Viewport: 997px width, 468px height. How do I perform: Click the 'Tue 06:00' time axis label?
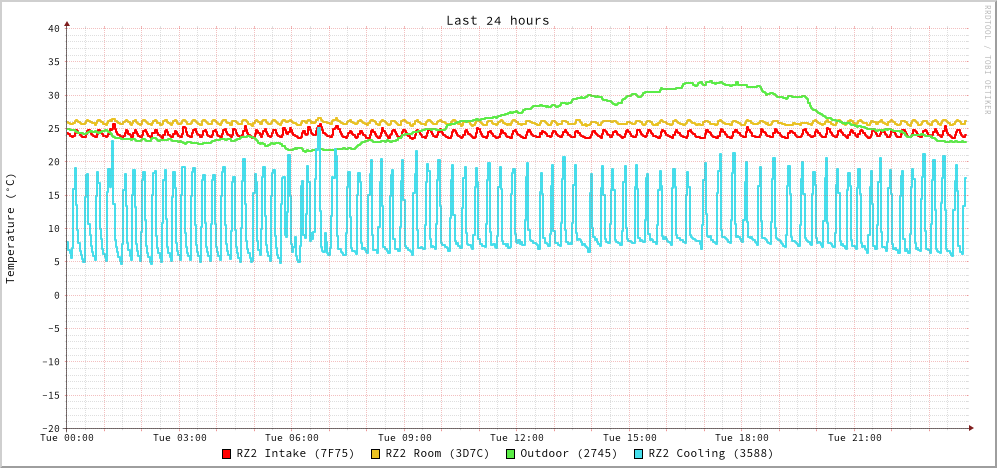coord(292,438)
